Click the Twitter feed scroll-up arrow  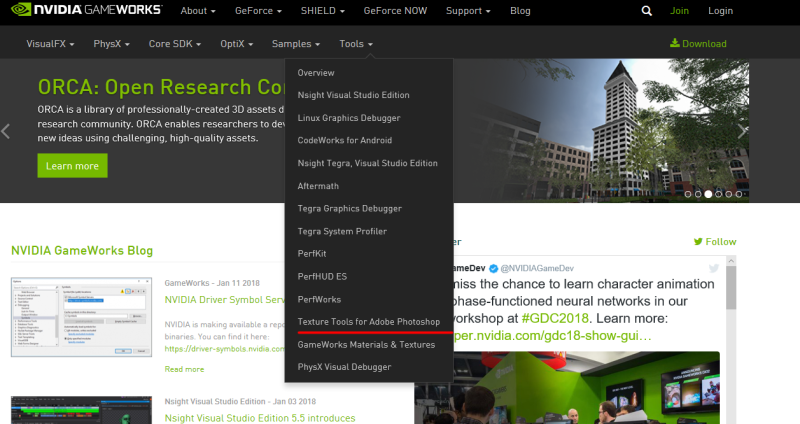(x=731, y=260)
